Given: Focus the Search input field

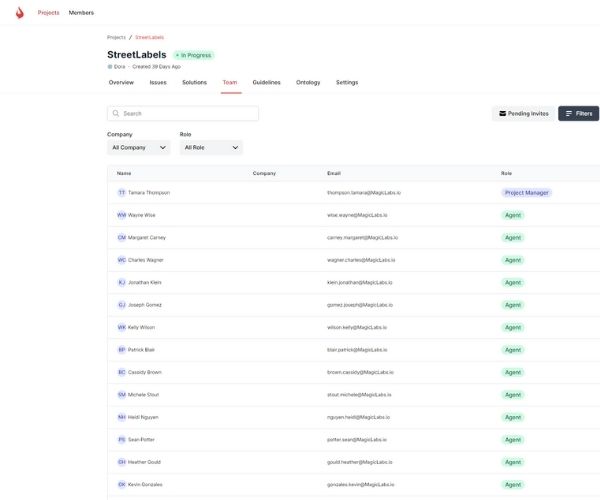Looking at the screenshot, I should point(183,113).
